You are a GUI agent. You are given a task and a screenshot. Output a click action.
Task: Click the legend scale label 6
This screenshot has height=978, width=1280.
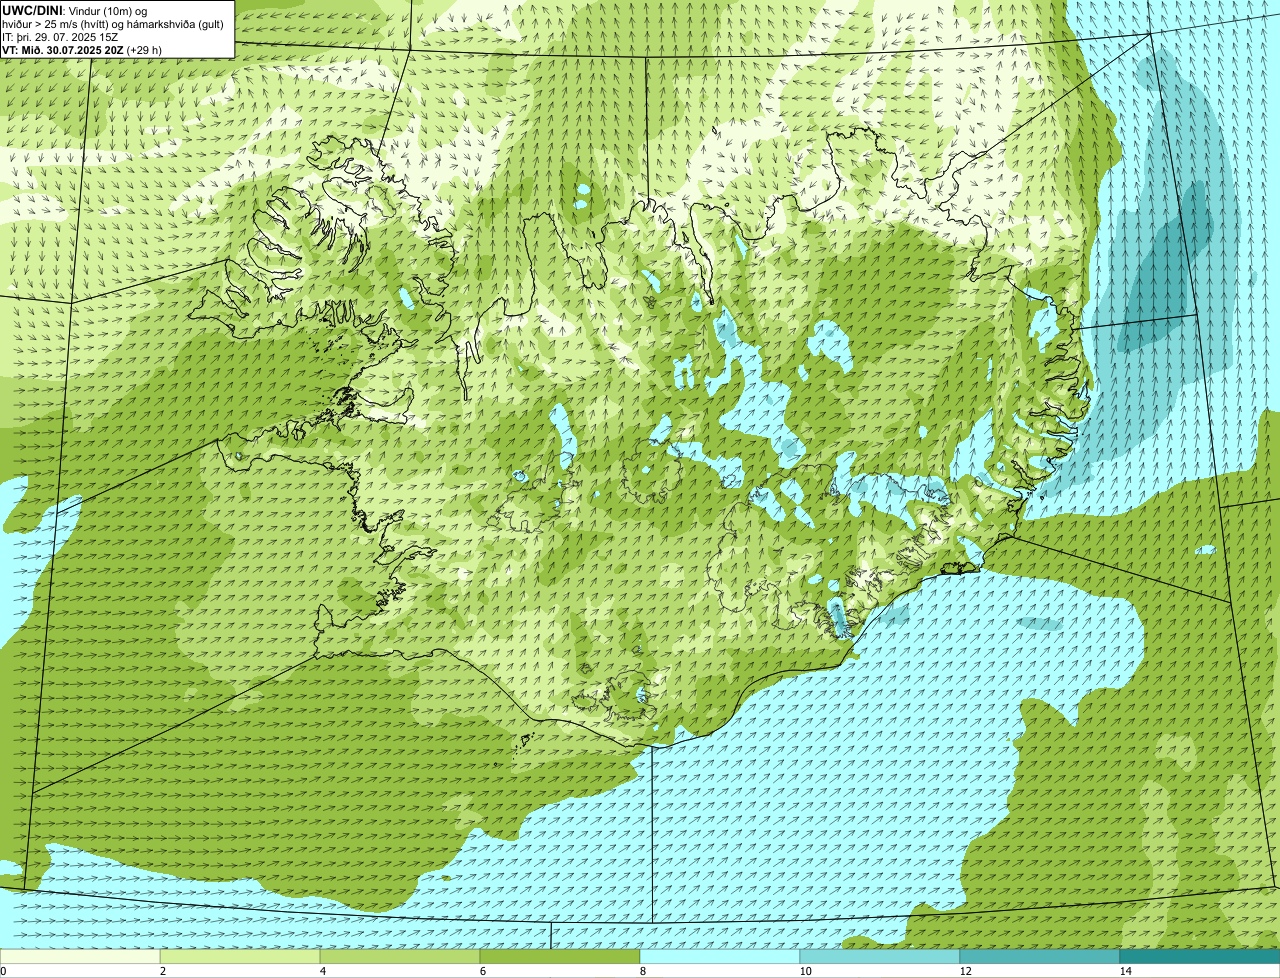click(x=484, y=971)
